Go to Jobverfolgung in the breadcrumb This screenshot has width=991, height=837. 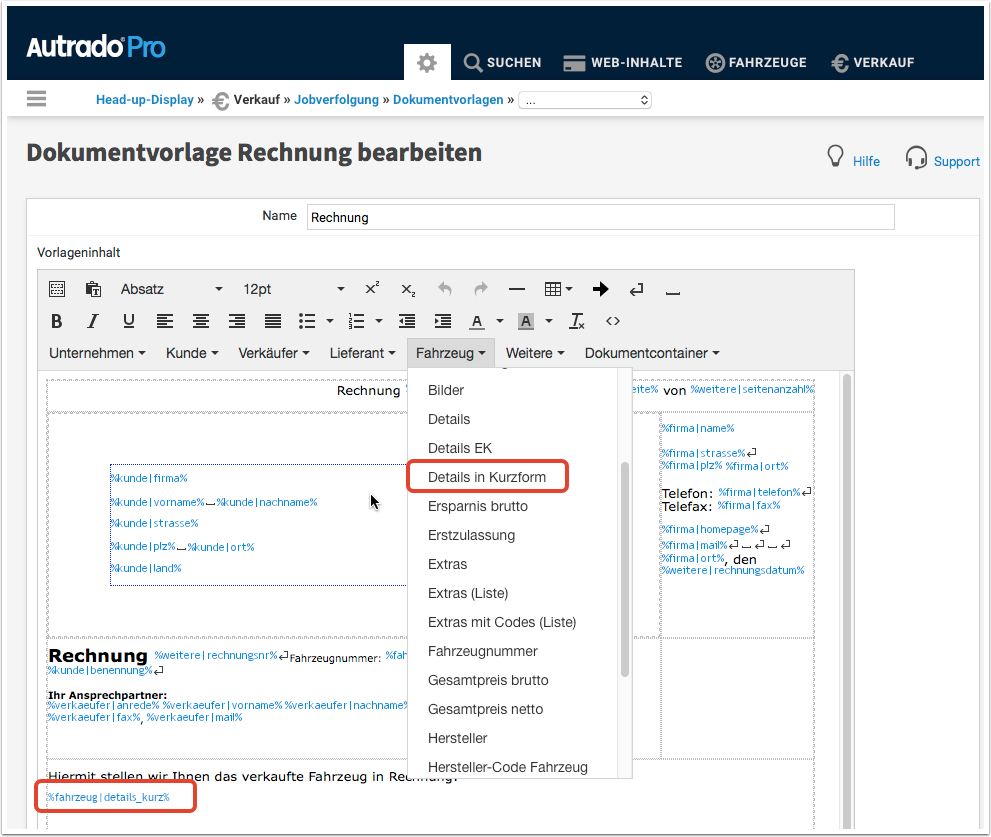click(x=336, y=100)
